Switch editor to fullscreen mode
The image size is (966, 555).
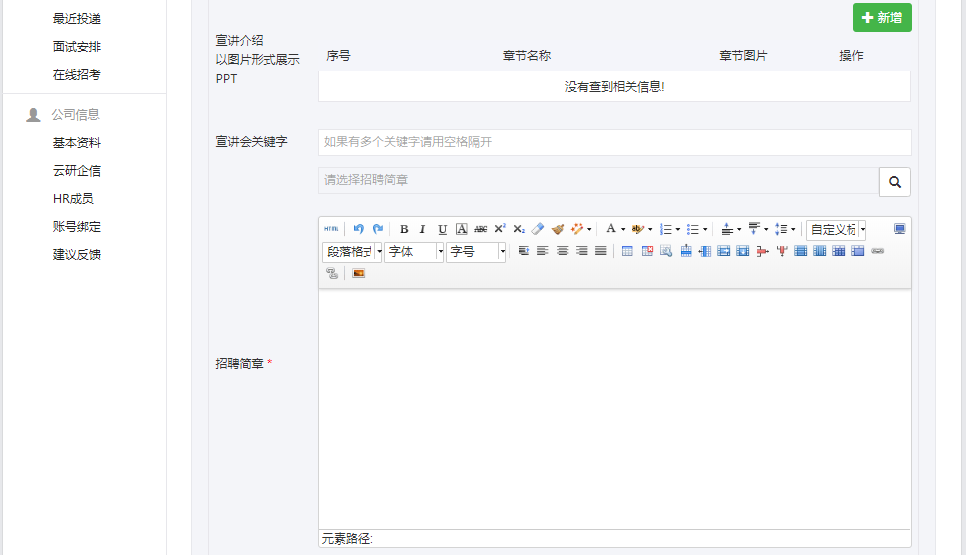click(899, 229)
